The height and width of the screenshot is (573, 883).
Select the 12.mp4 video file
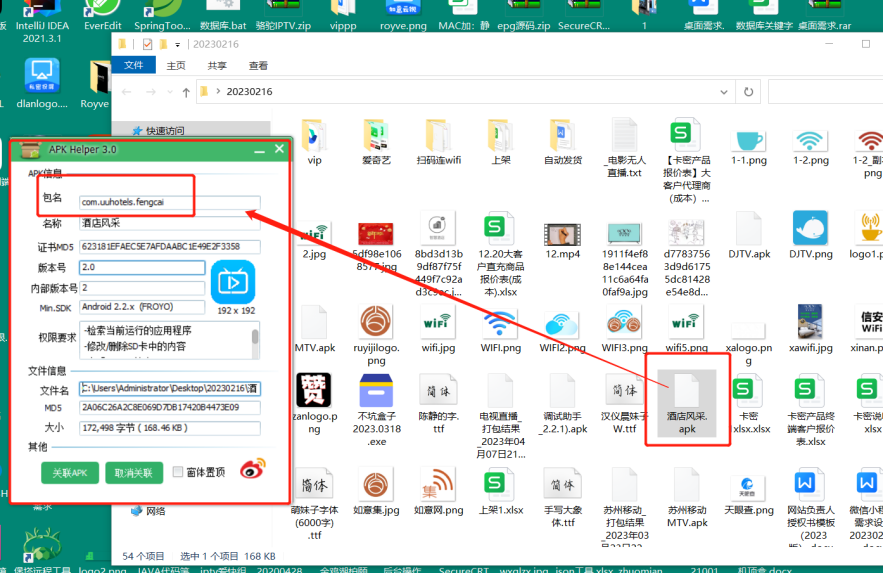563,239
